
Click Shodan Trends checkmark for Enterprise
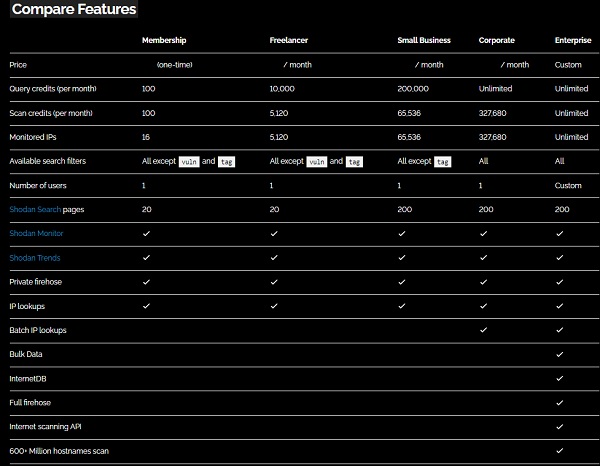(559, 257)
